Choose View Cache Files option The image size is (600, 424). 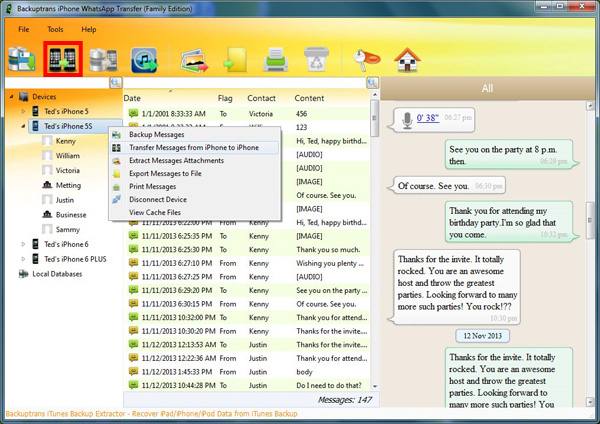pyautogui.click(x=195, y=212)
